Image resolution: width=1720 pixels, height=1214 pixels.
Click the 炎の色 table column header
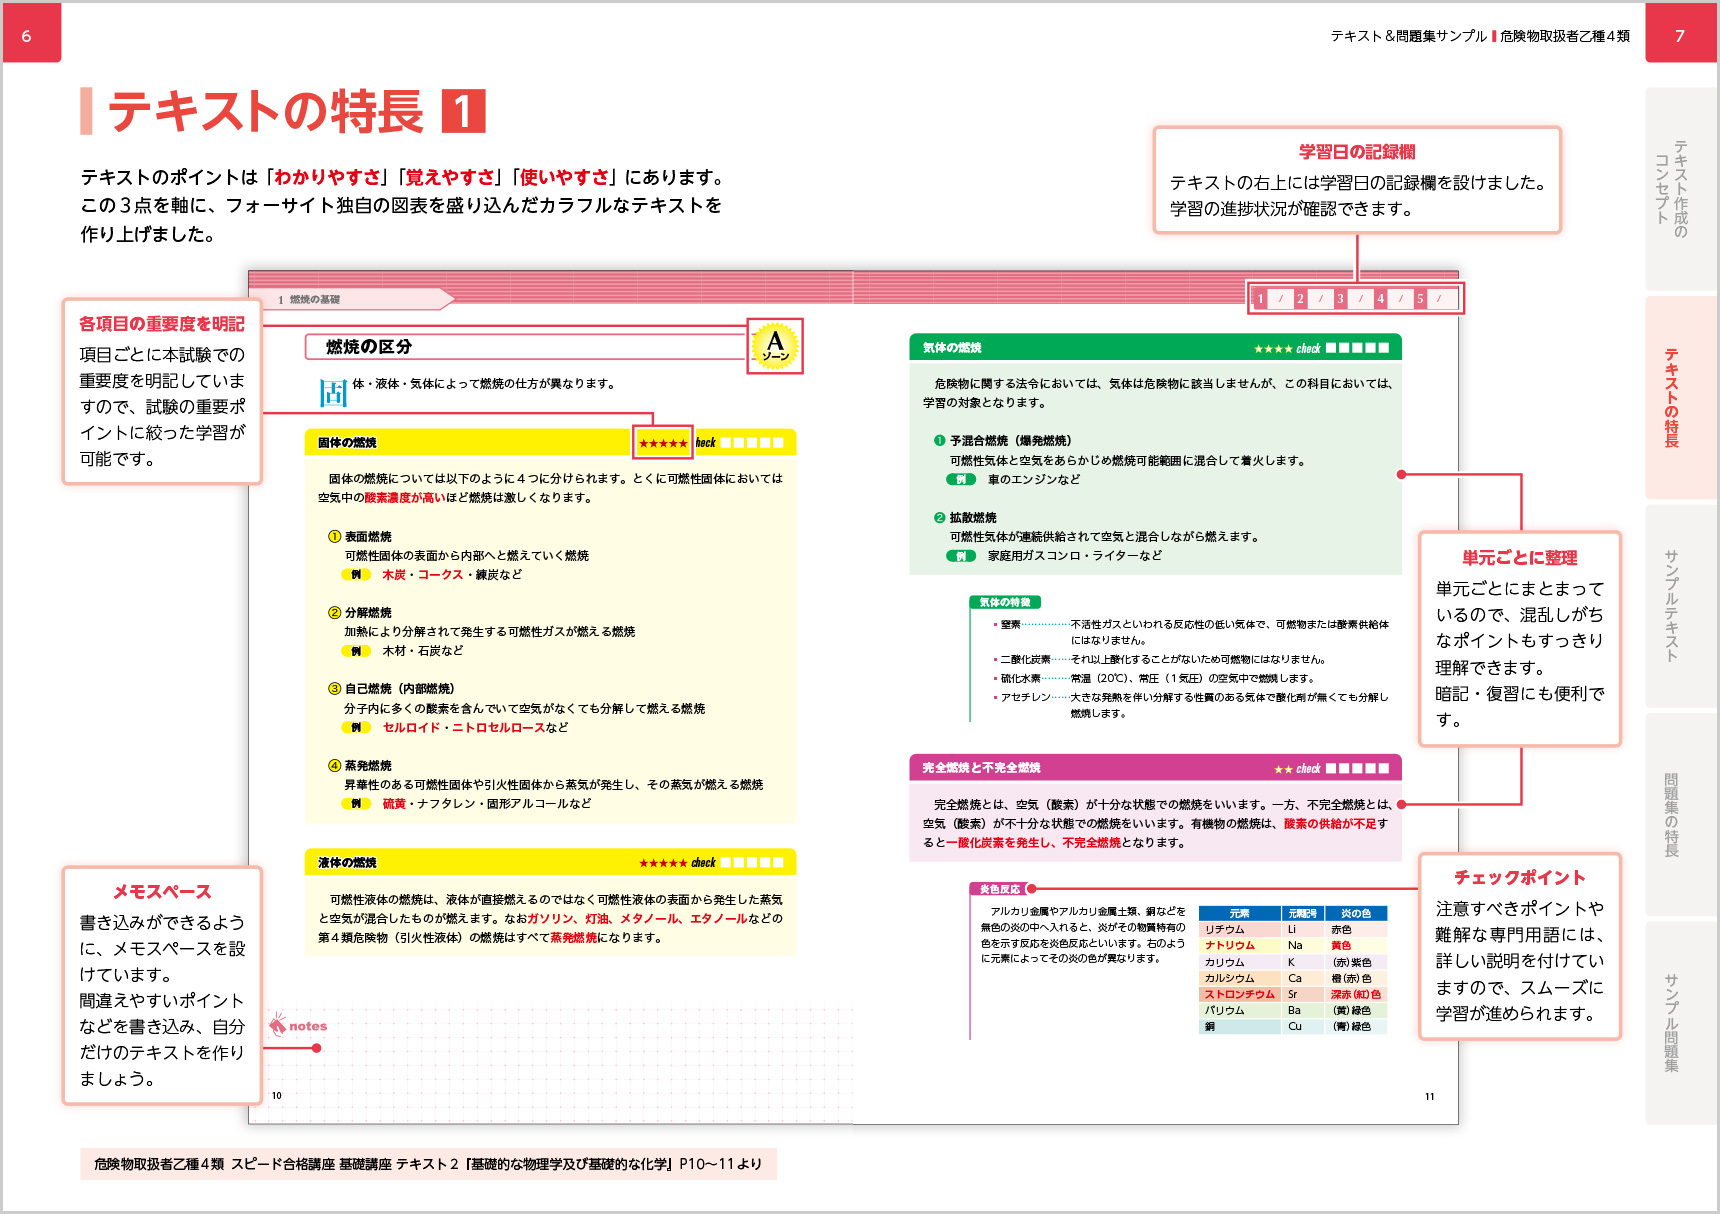pyautogui.click(x=1356, y=914)
